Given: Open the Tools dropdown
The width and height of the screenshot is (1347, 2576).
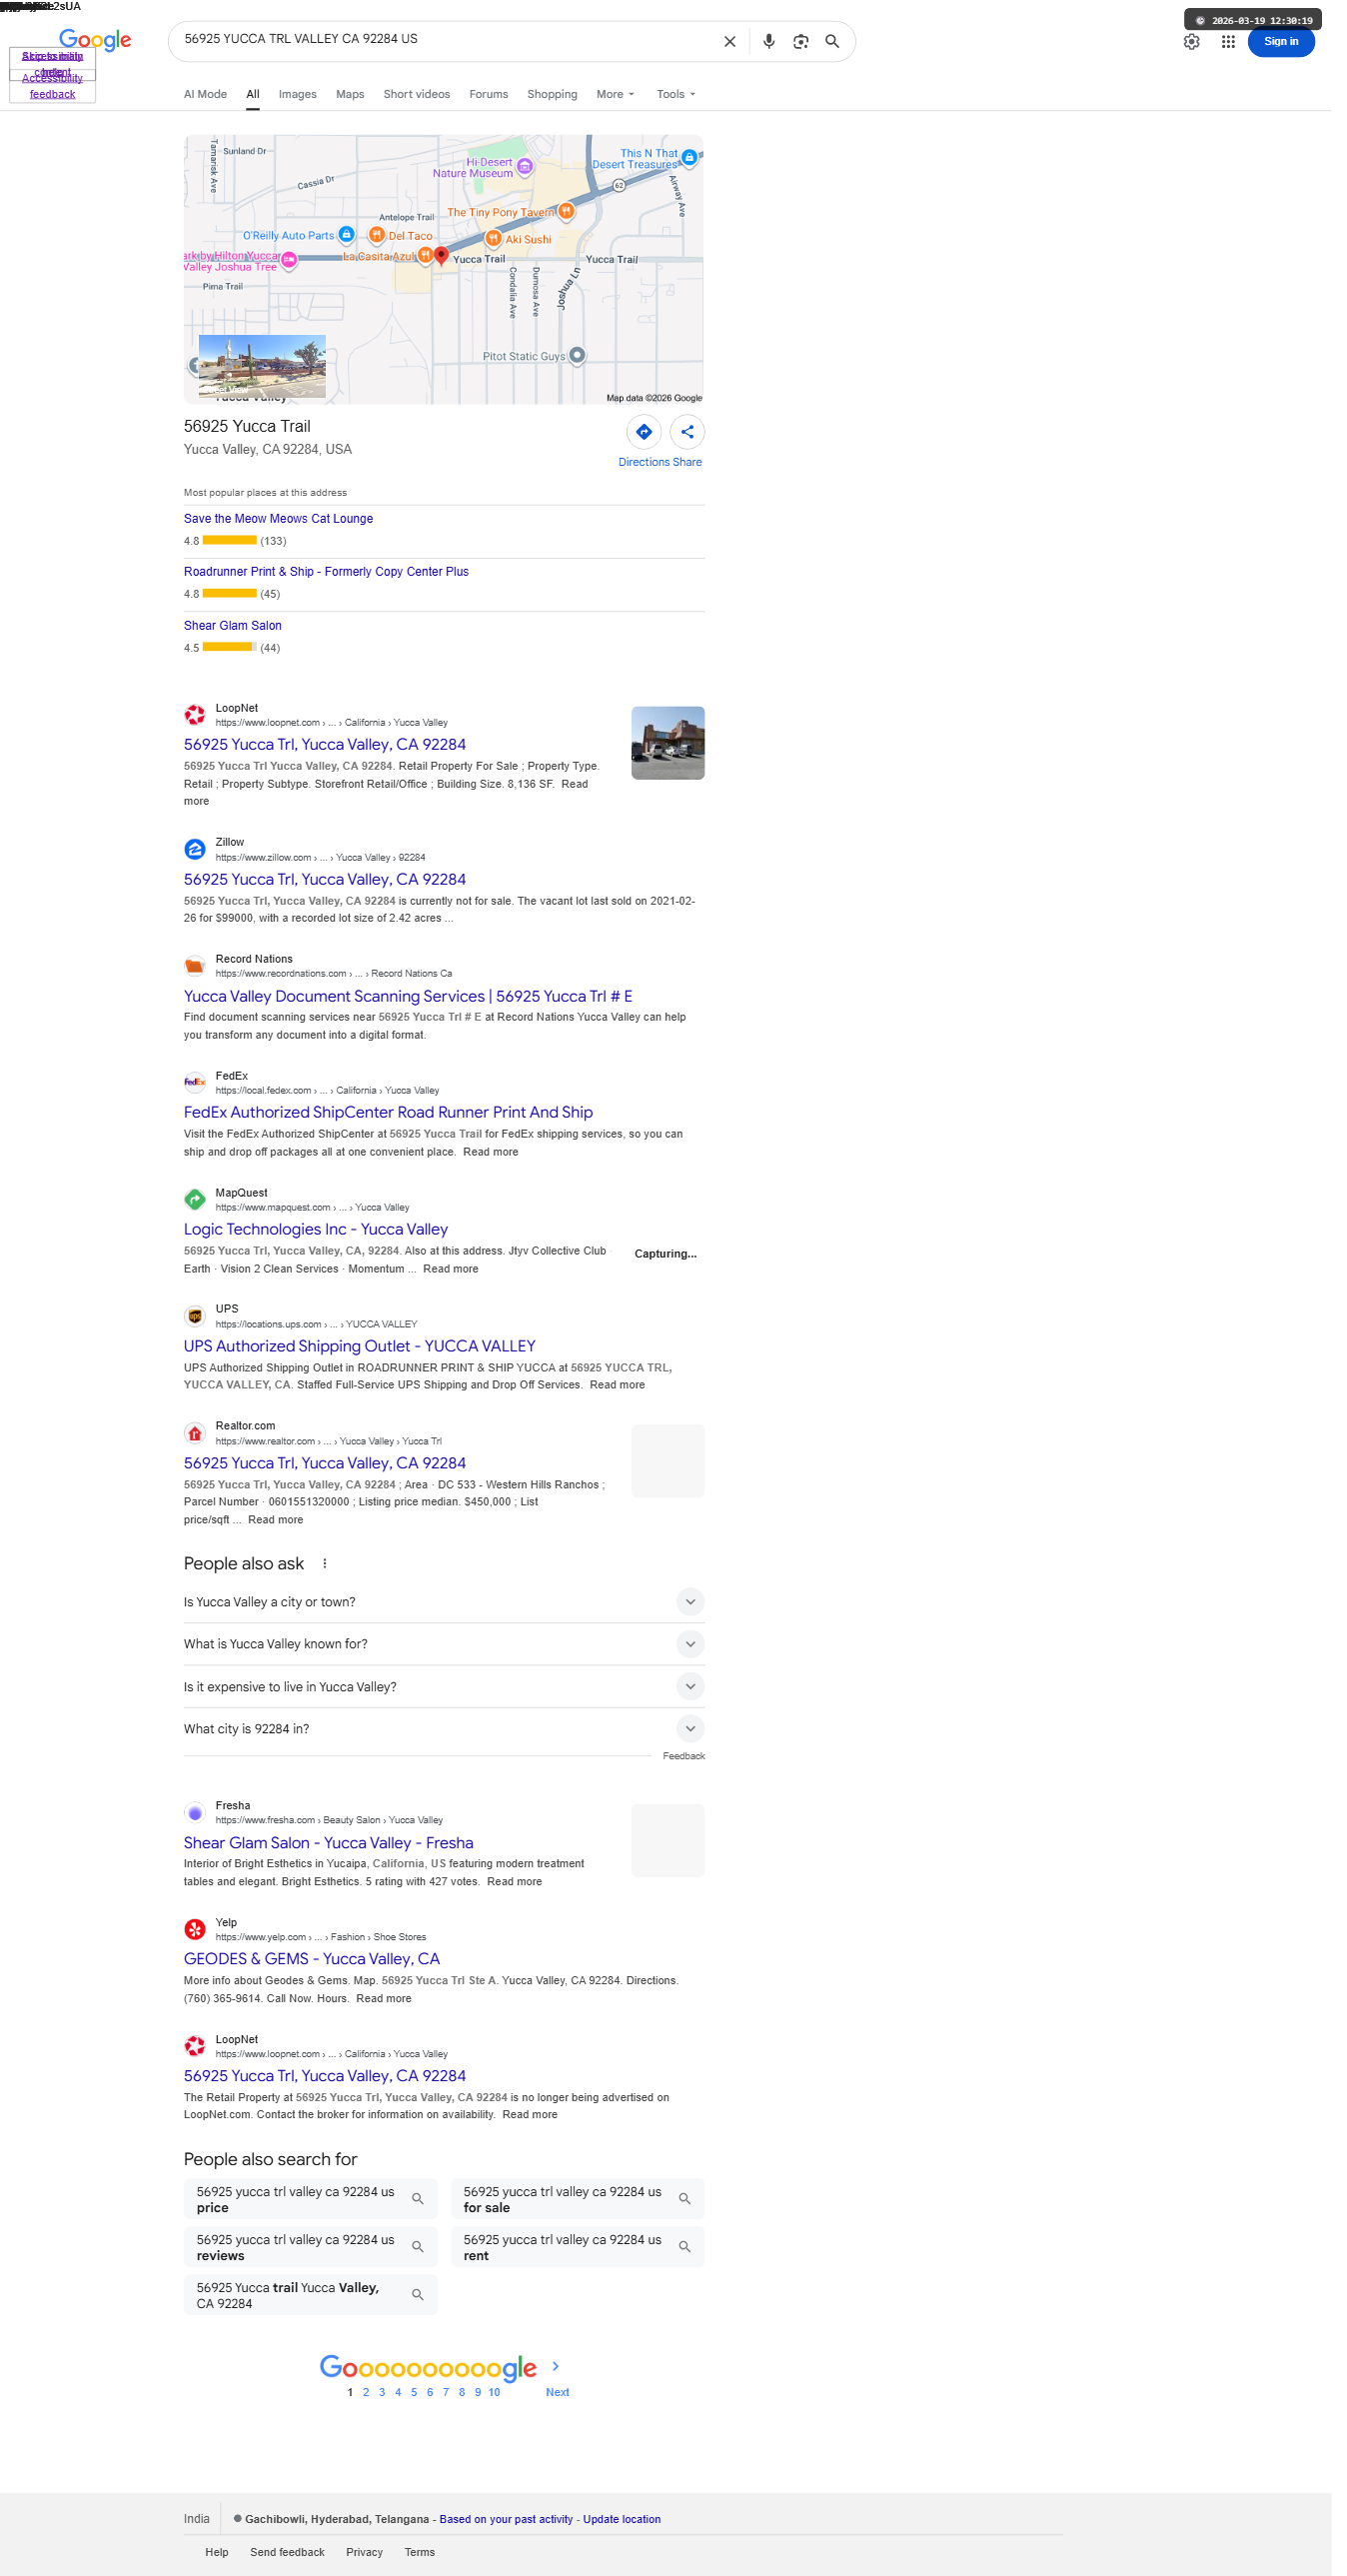Looking at the screenshot, I should pos(676,94).
